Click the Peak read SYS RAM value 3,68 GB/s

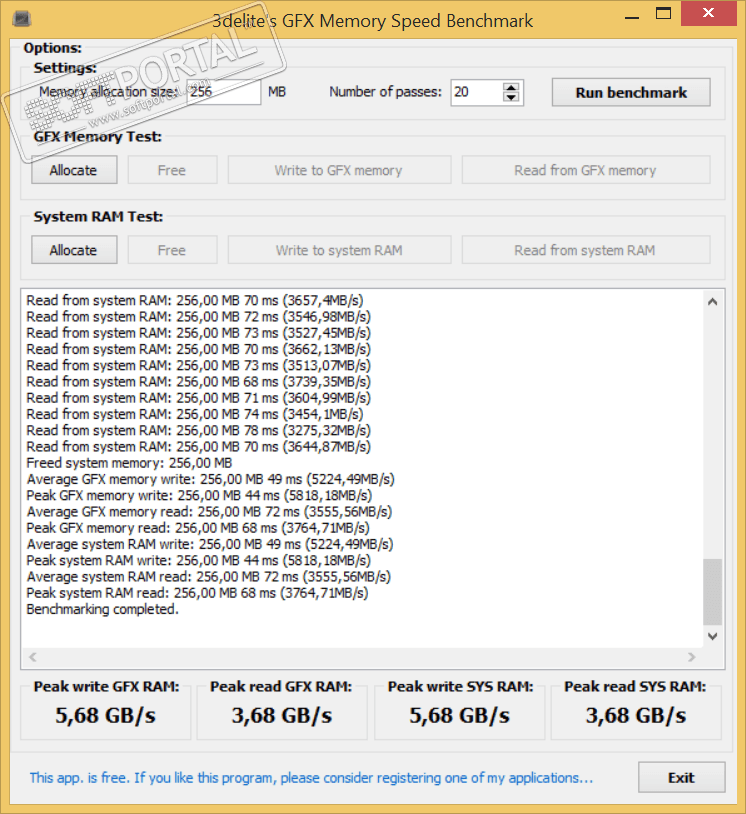click(636, 716)
